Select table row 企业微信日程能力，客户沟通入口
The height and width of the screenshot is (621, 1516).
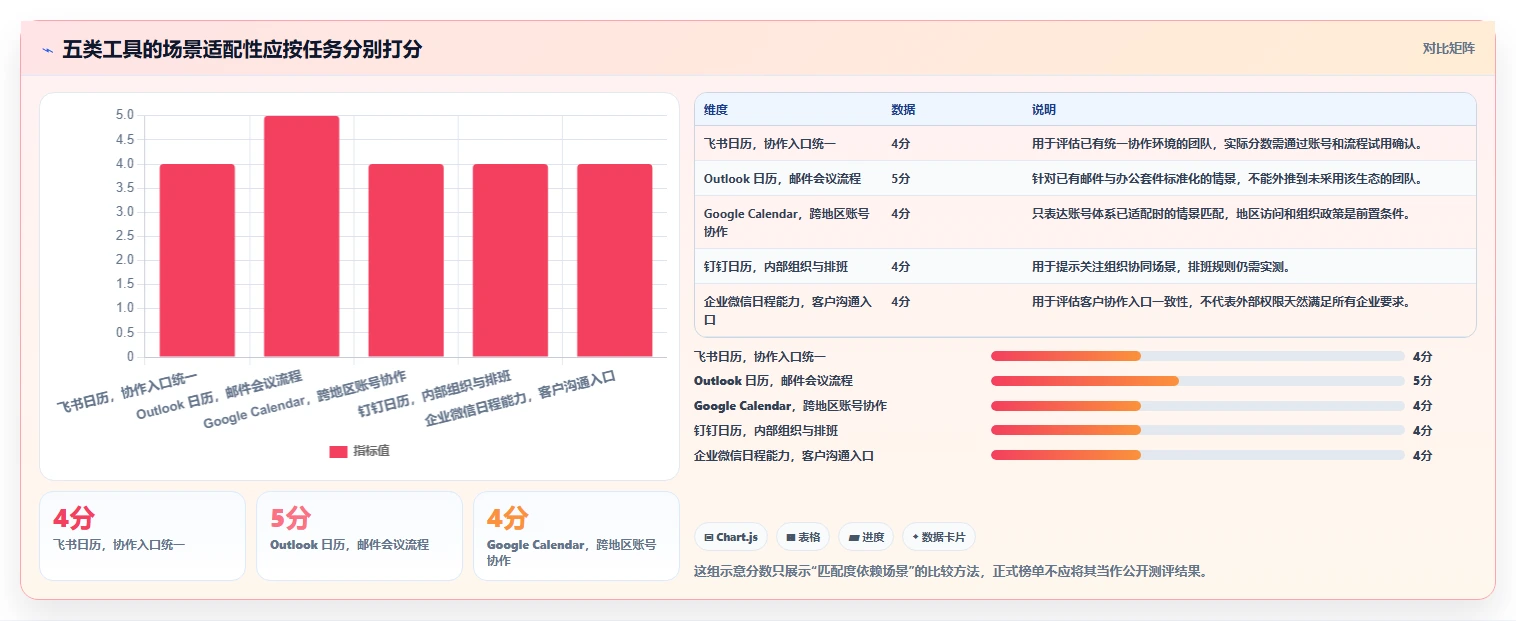point(1085,310)
